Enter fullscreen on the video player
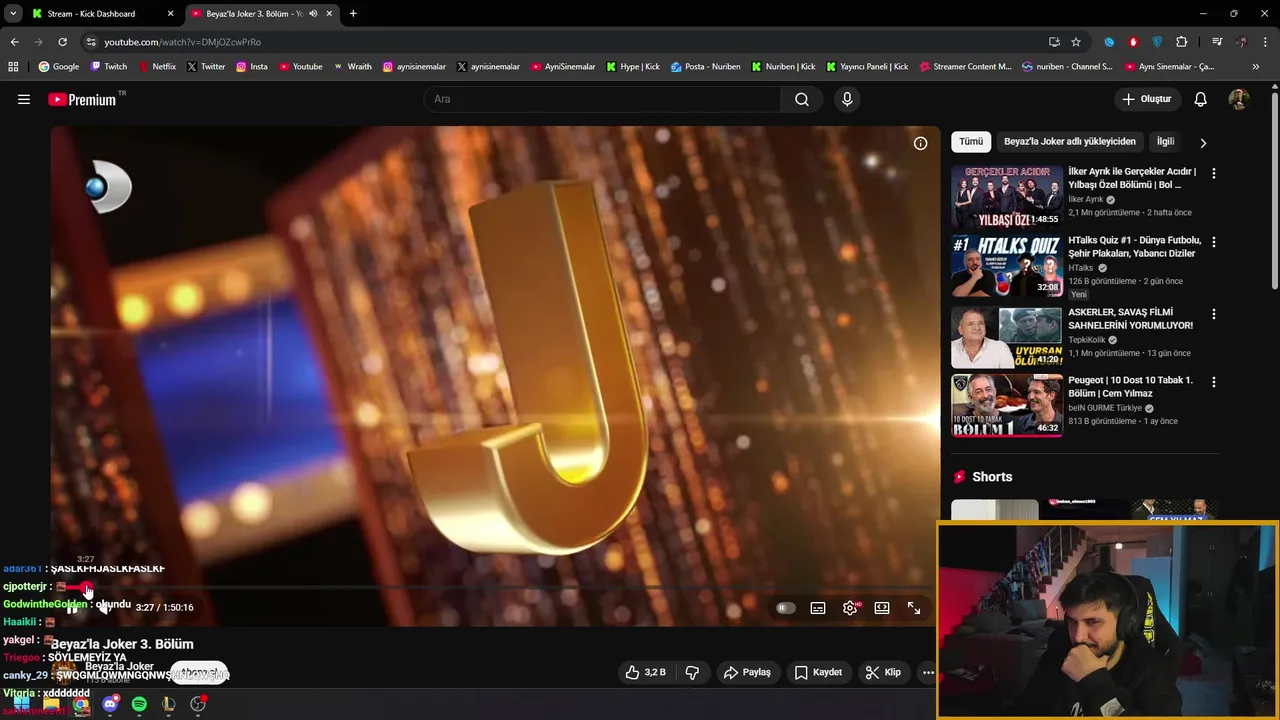Screen dimensions: 1280x720 click(x=914, y=608)
